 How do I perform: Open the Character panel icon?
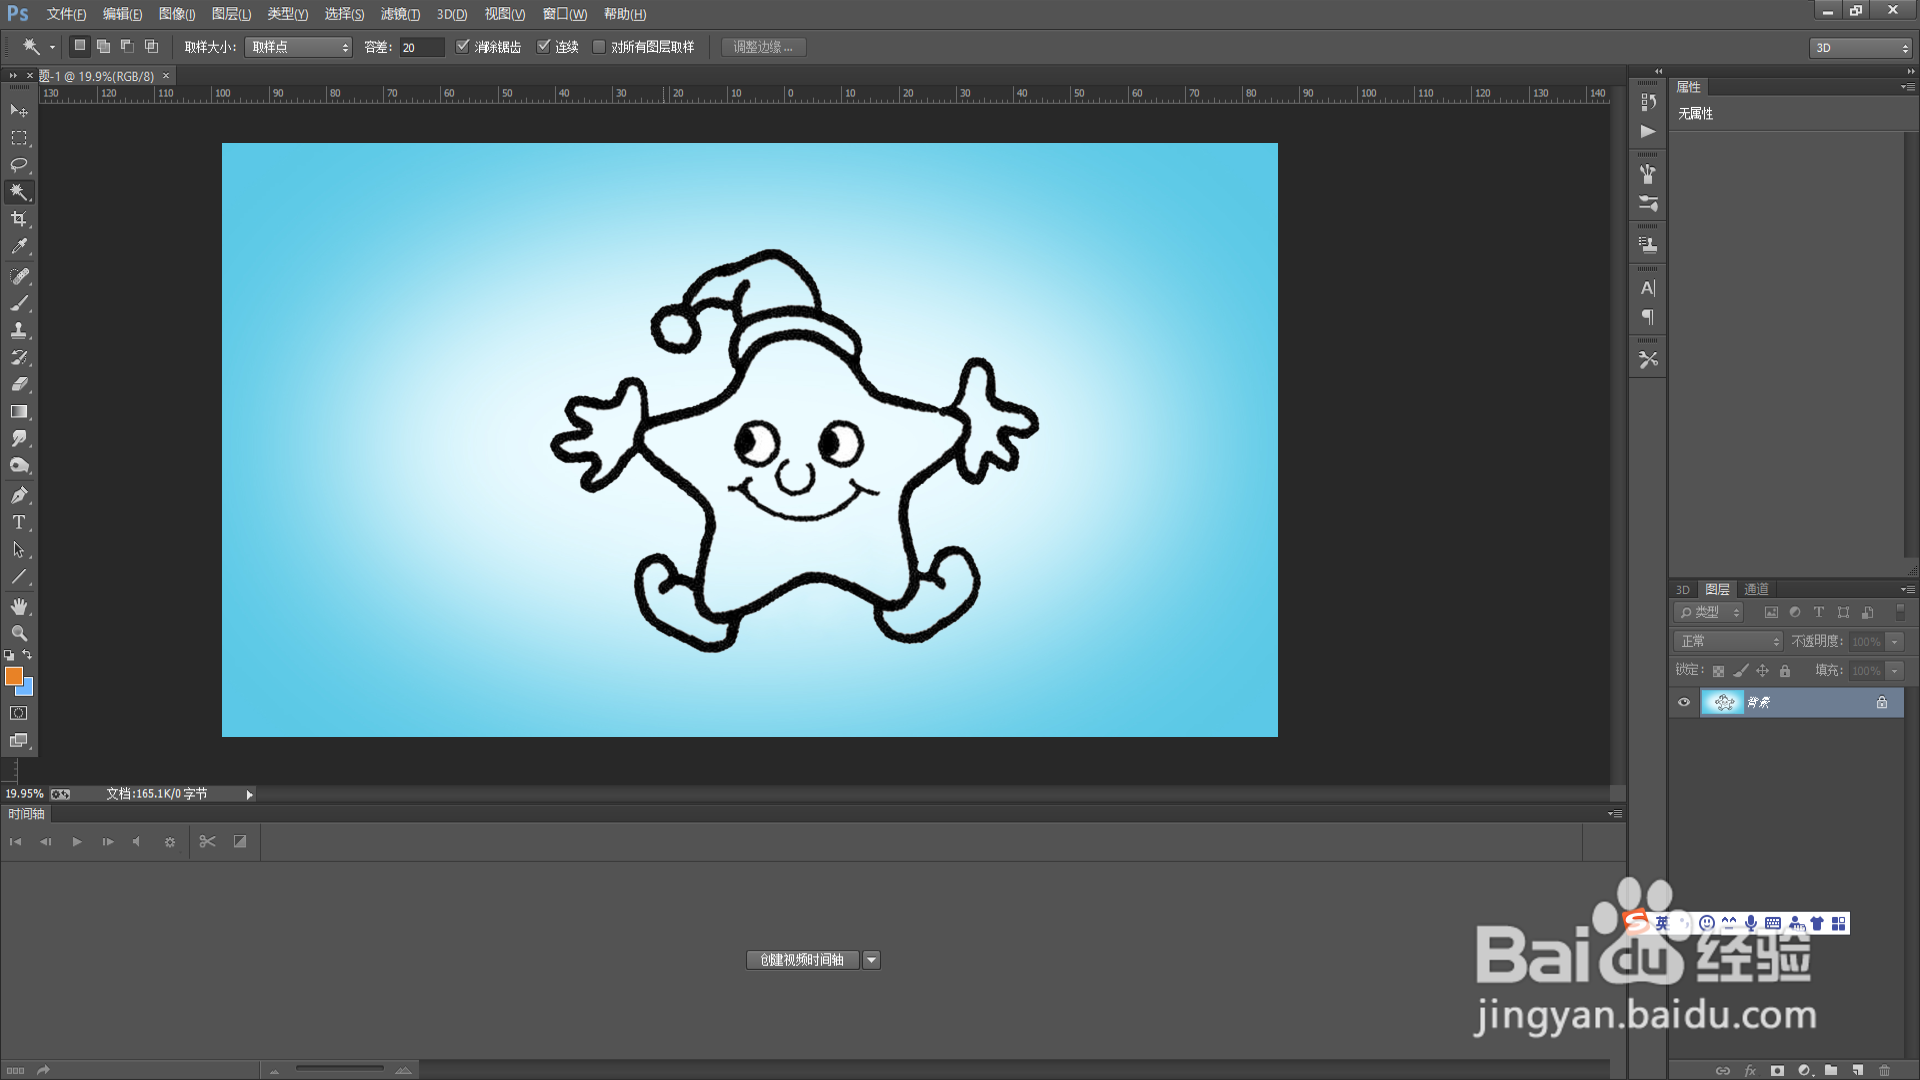(x=1648, y=288)
